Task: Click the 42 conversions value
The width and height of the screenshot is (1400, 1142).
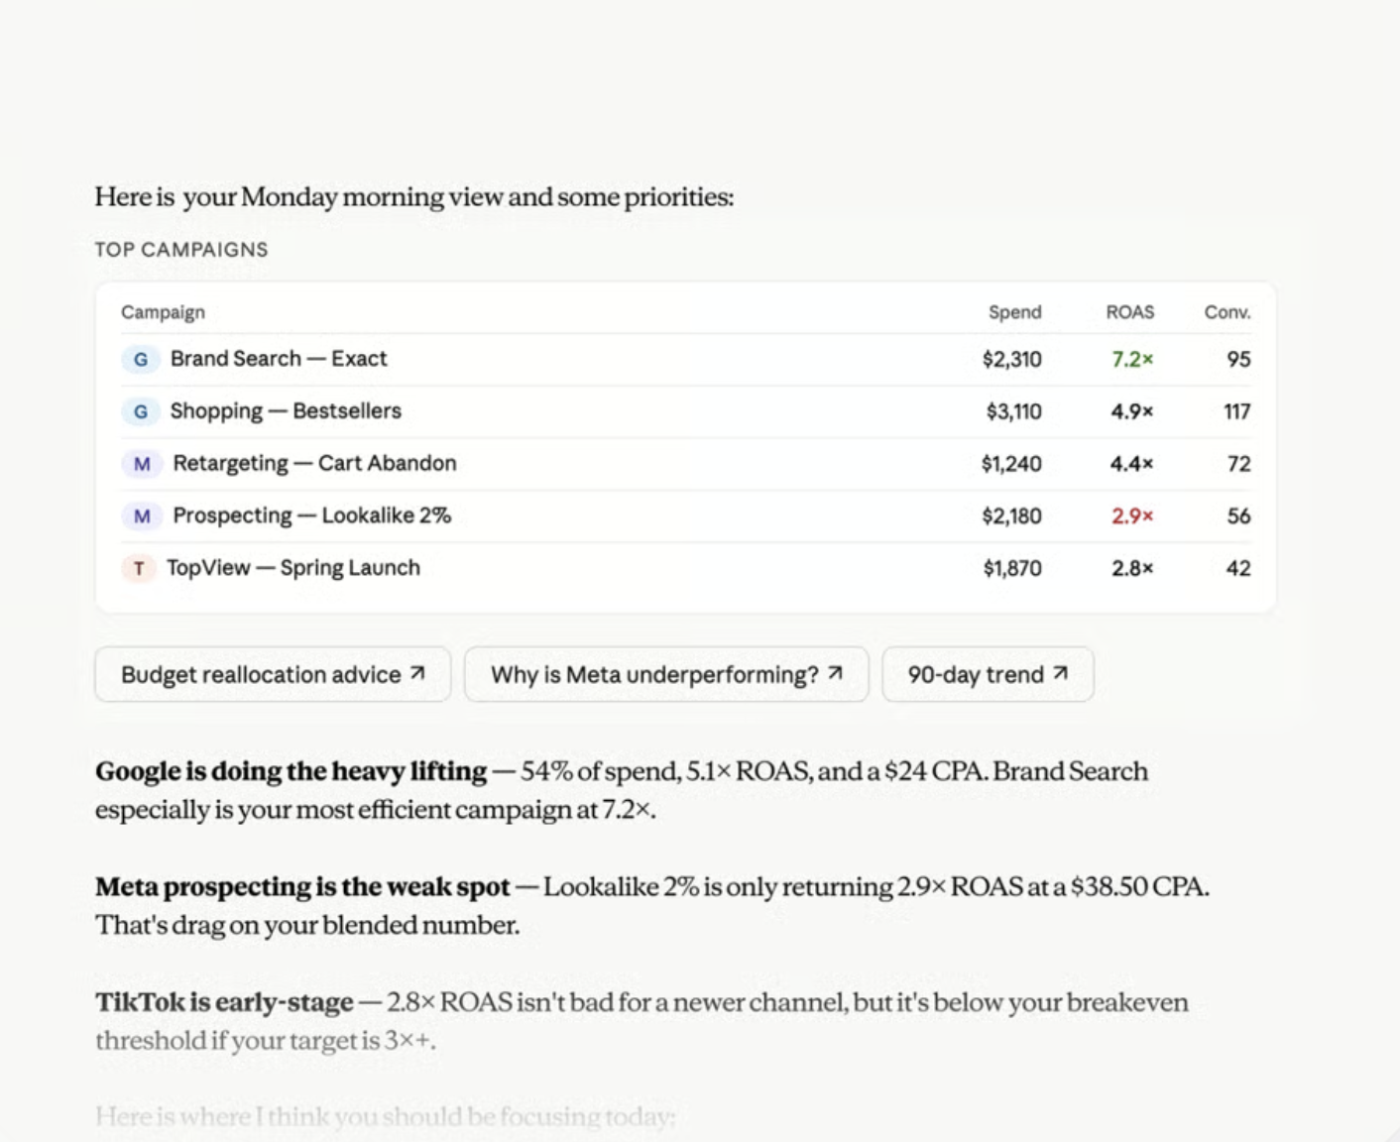Action: [1238, 568]
